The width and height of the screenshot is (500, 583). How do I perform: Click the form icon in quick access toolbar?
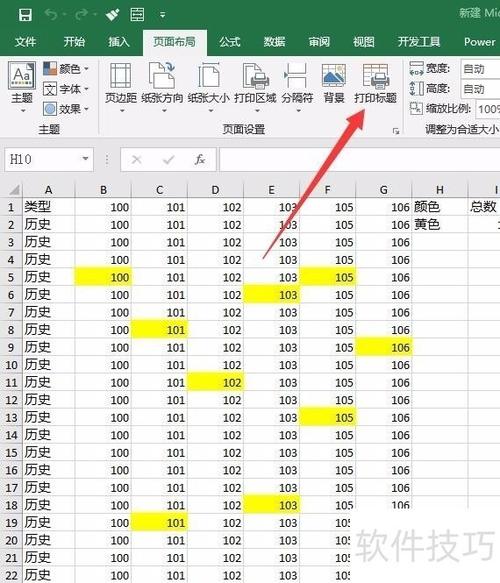[x=137, y=15]
